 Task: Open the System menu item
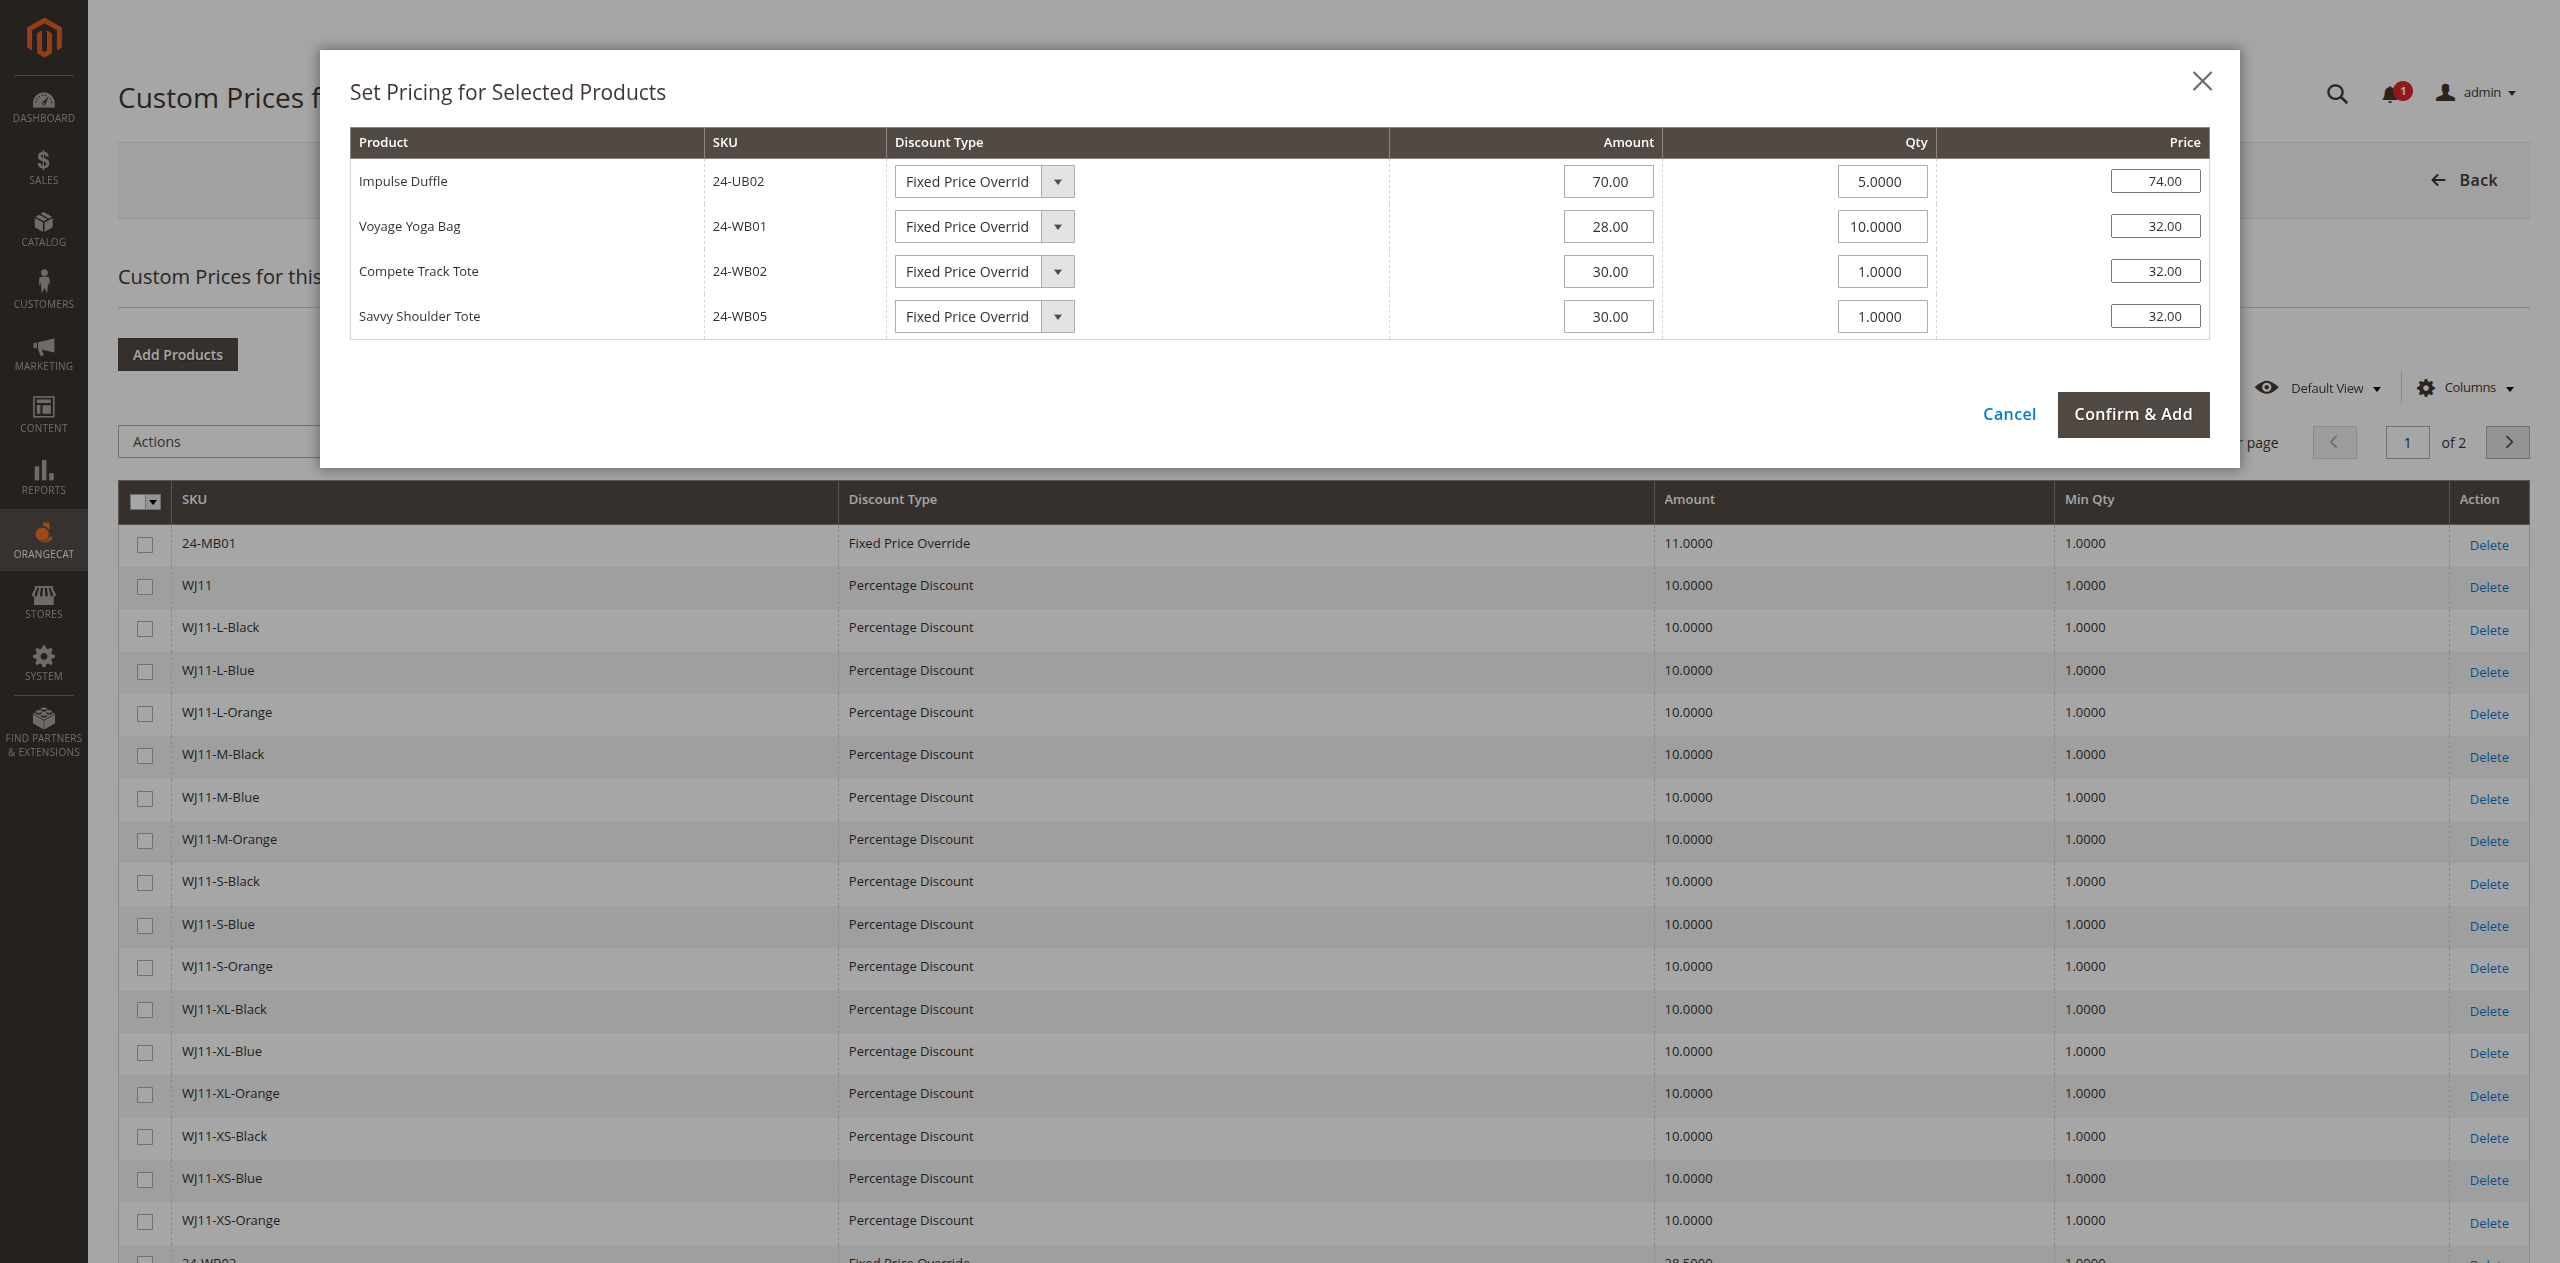[43, 663]
